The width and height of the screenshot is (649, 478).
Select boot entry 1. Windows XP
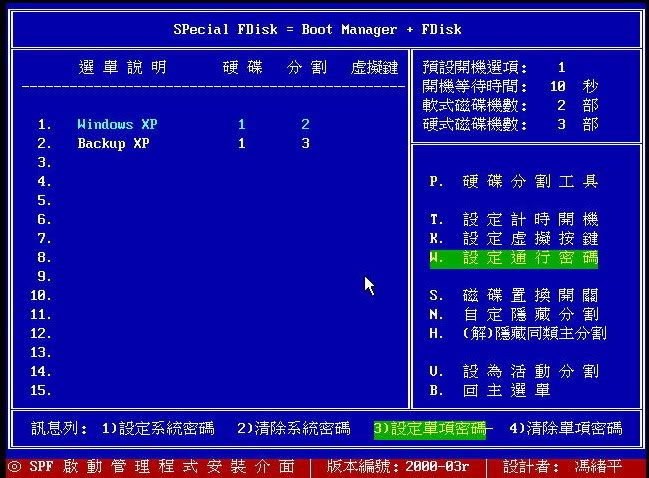(173, 124)
